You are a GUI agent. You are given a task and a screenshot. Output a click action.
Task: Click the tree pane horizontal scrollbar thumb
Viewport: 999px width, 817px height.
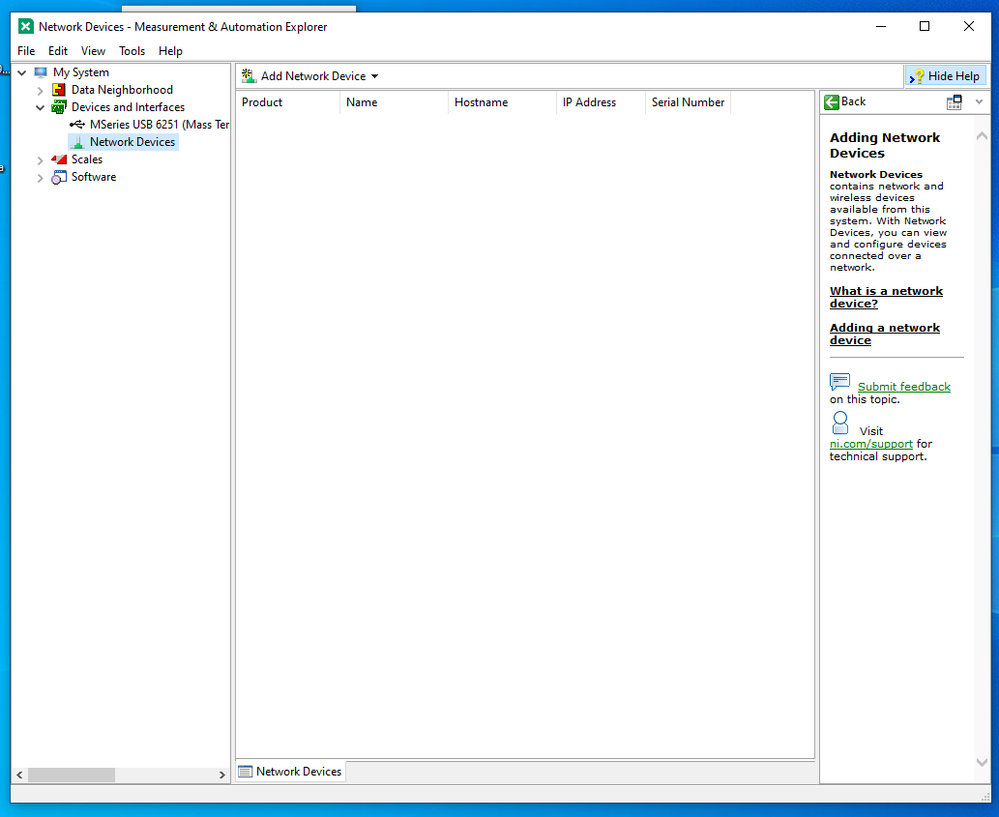71,775
